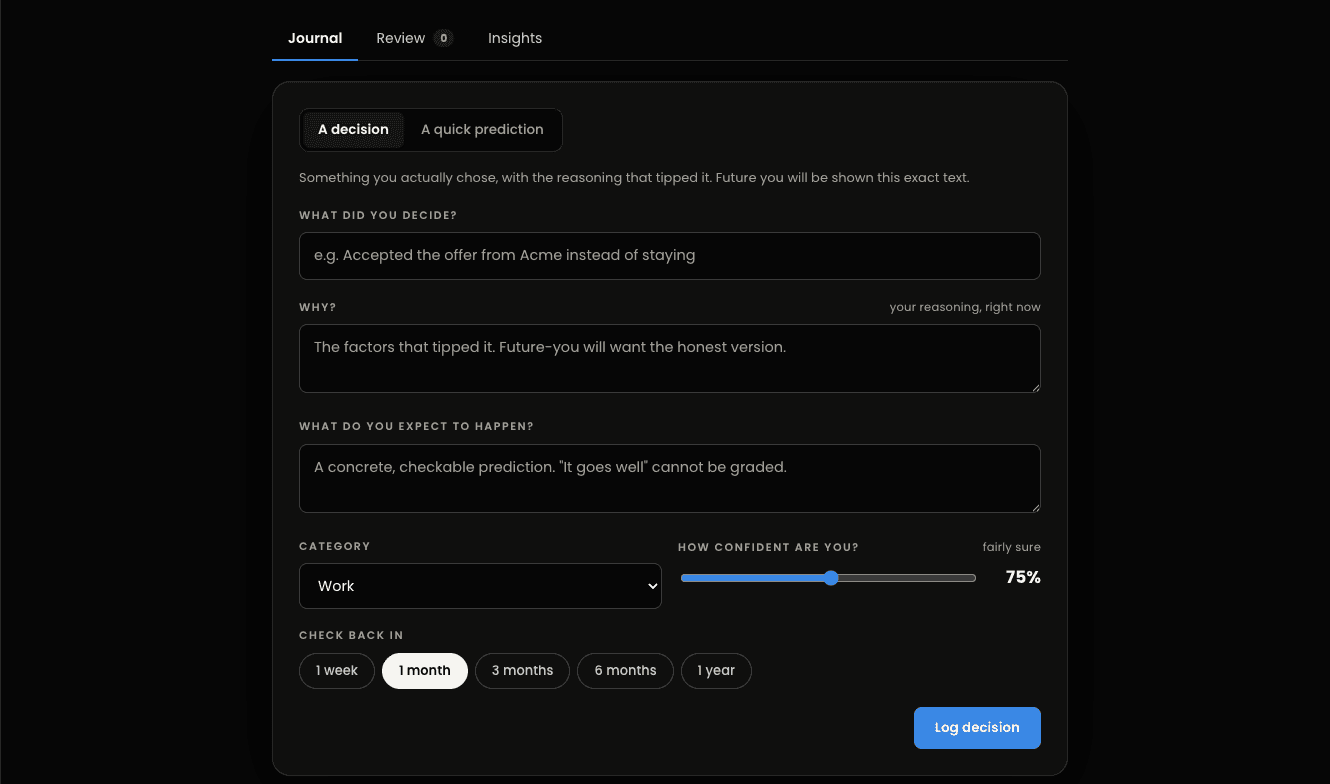Select the 'A decision' entry type
The height and width of the screenshot is (784, 1330).
coord(354,130)
